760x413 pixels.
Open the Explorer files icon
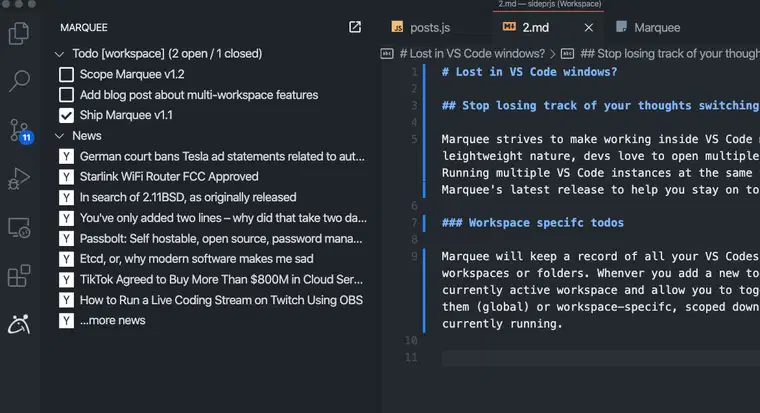(19, 33)
